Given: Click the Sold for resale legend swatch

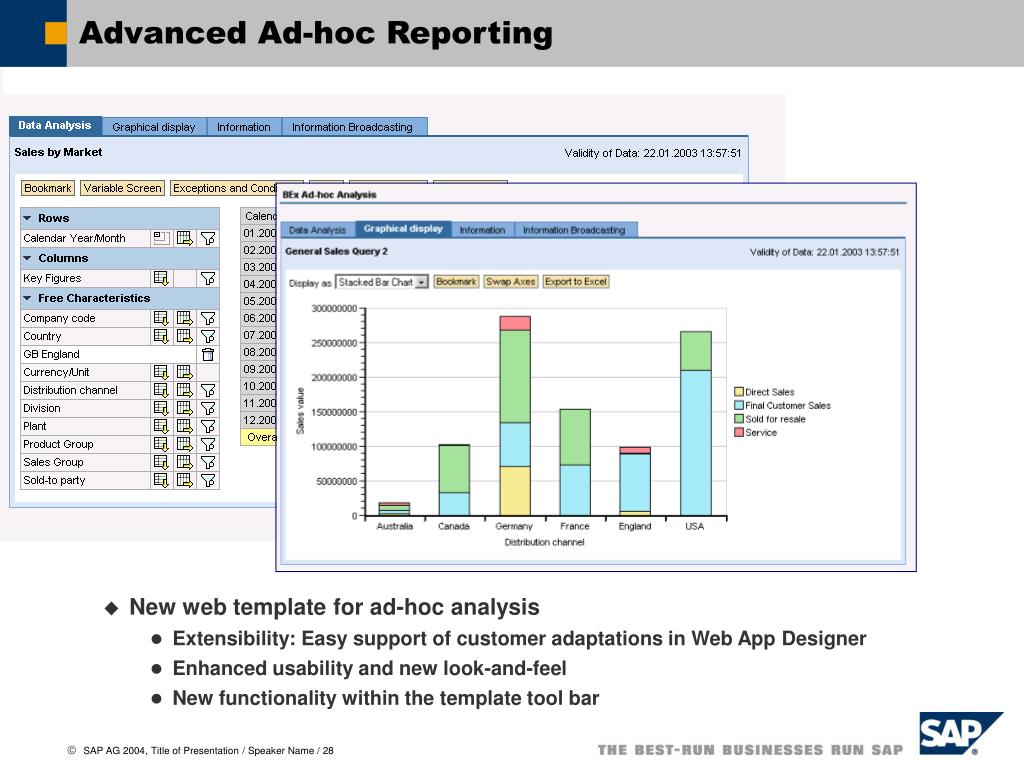Looking at the screenshot, I should point(739,419).
